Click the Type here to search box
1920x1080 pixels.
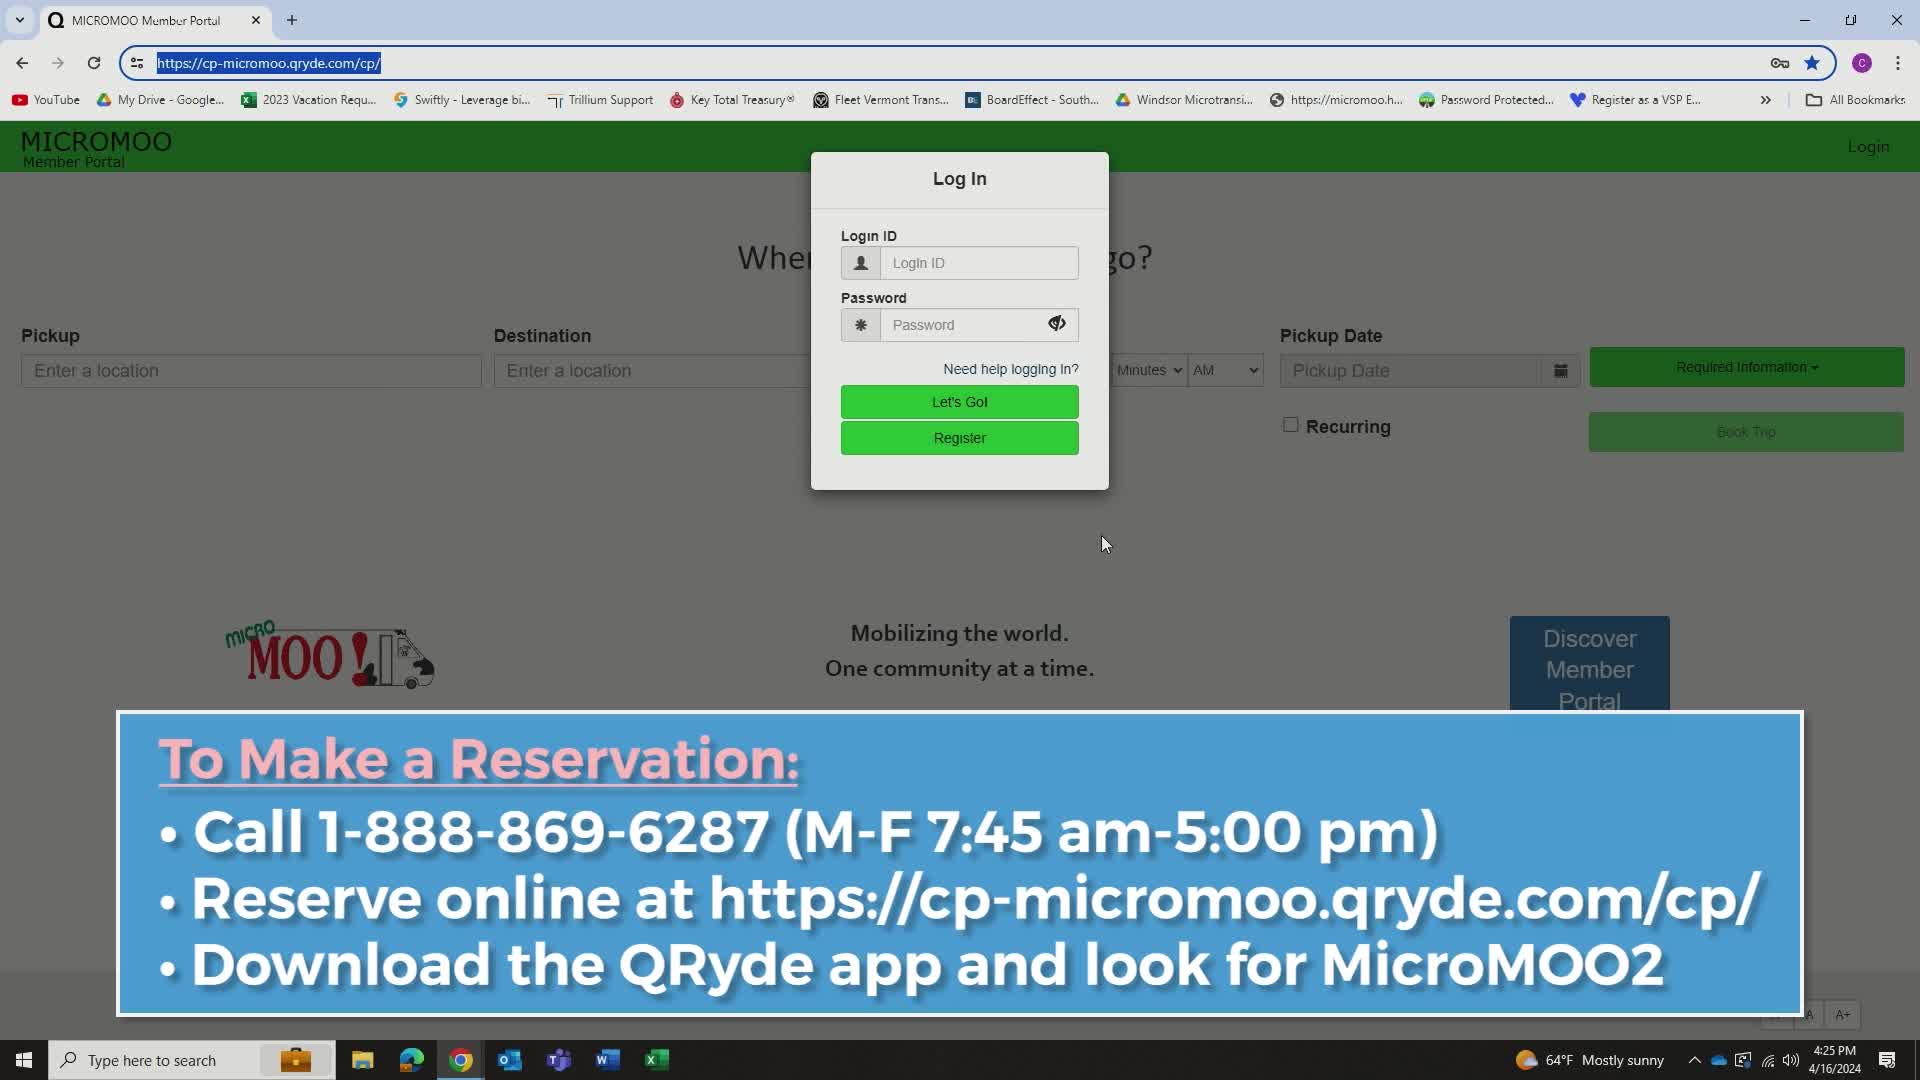click(x=192, y=1060)
